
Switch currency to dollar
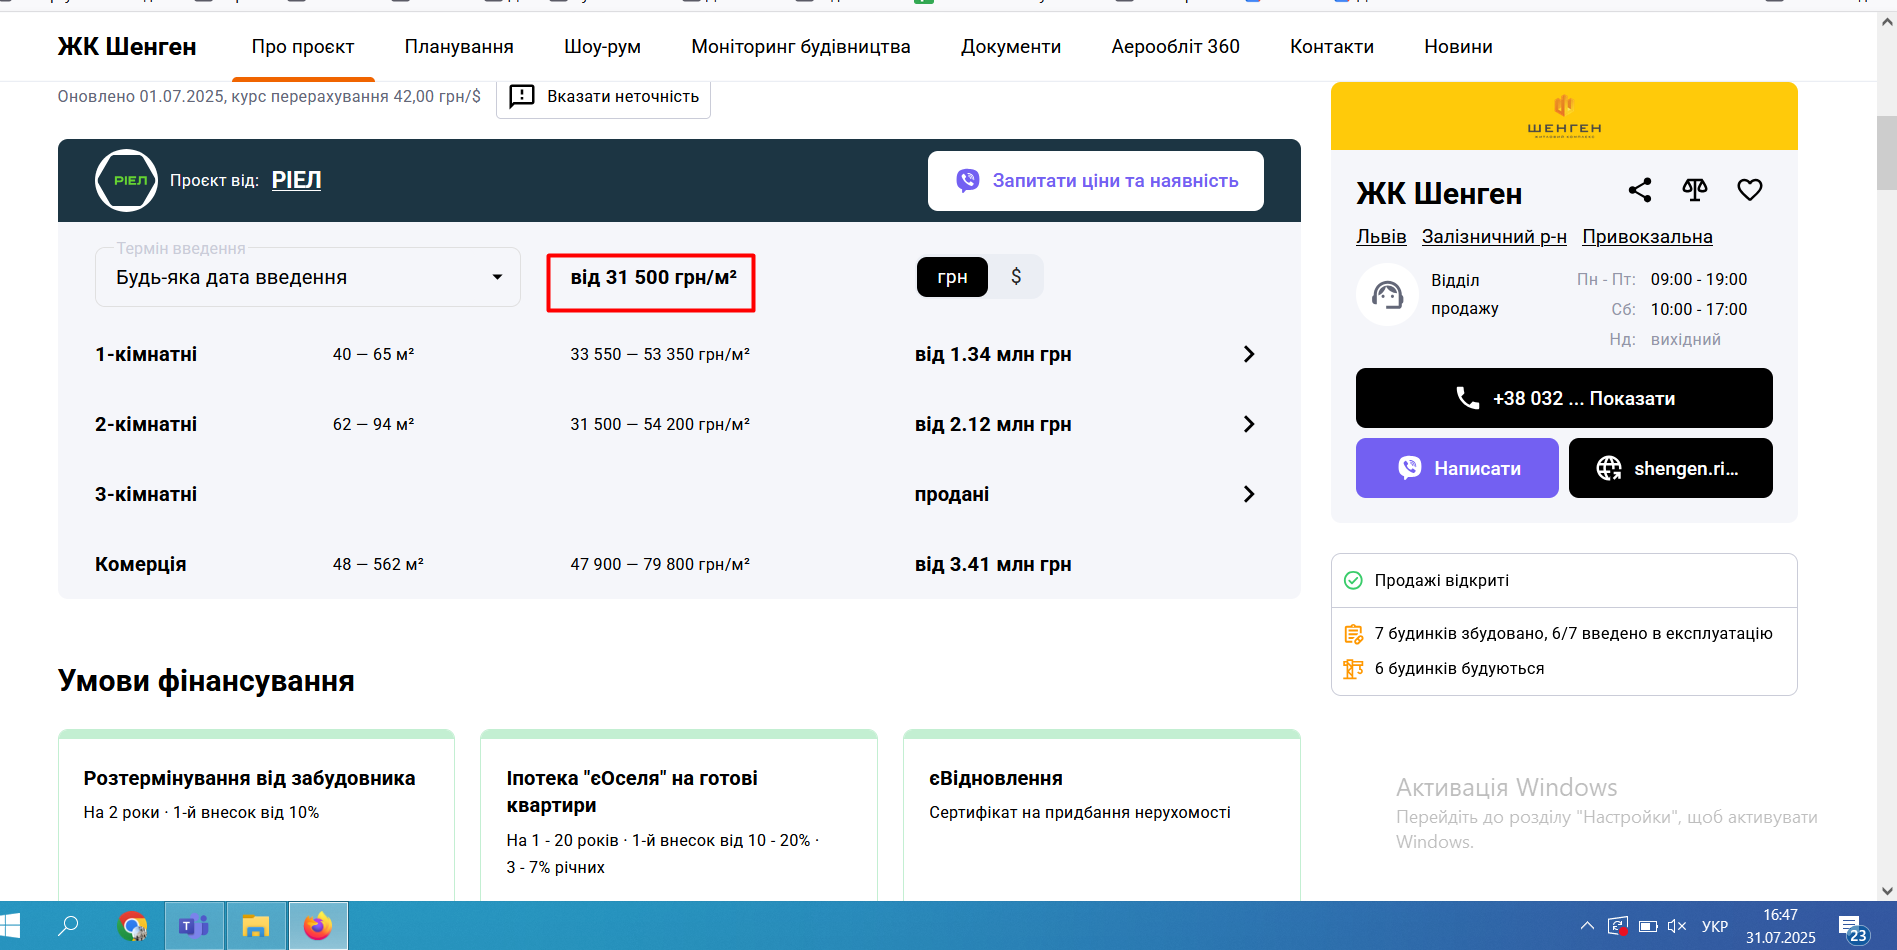click(x=1016, y=277)
